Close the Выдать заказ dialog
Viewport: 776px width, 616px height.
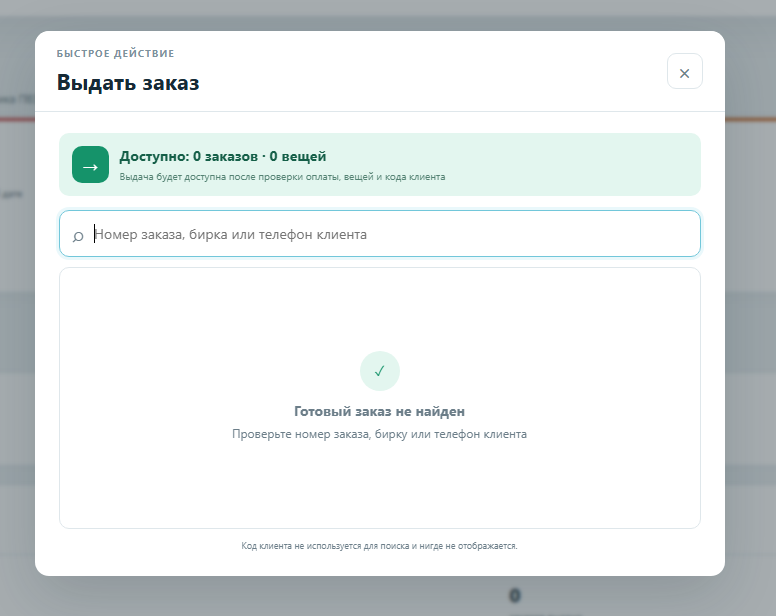pyautogui.click(x=684, y=71)
